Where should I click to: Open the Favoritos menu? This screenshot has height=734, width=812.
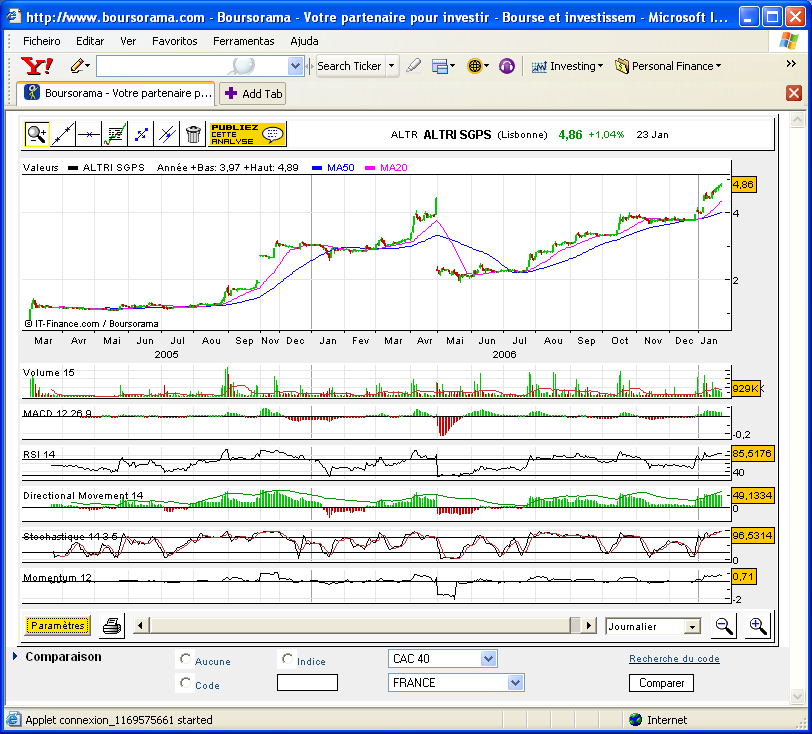point(175,41)
